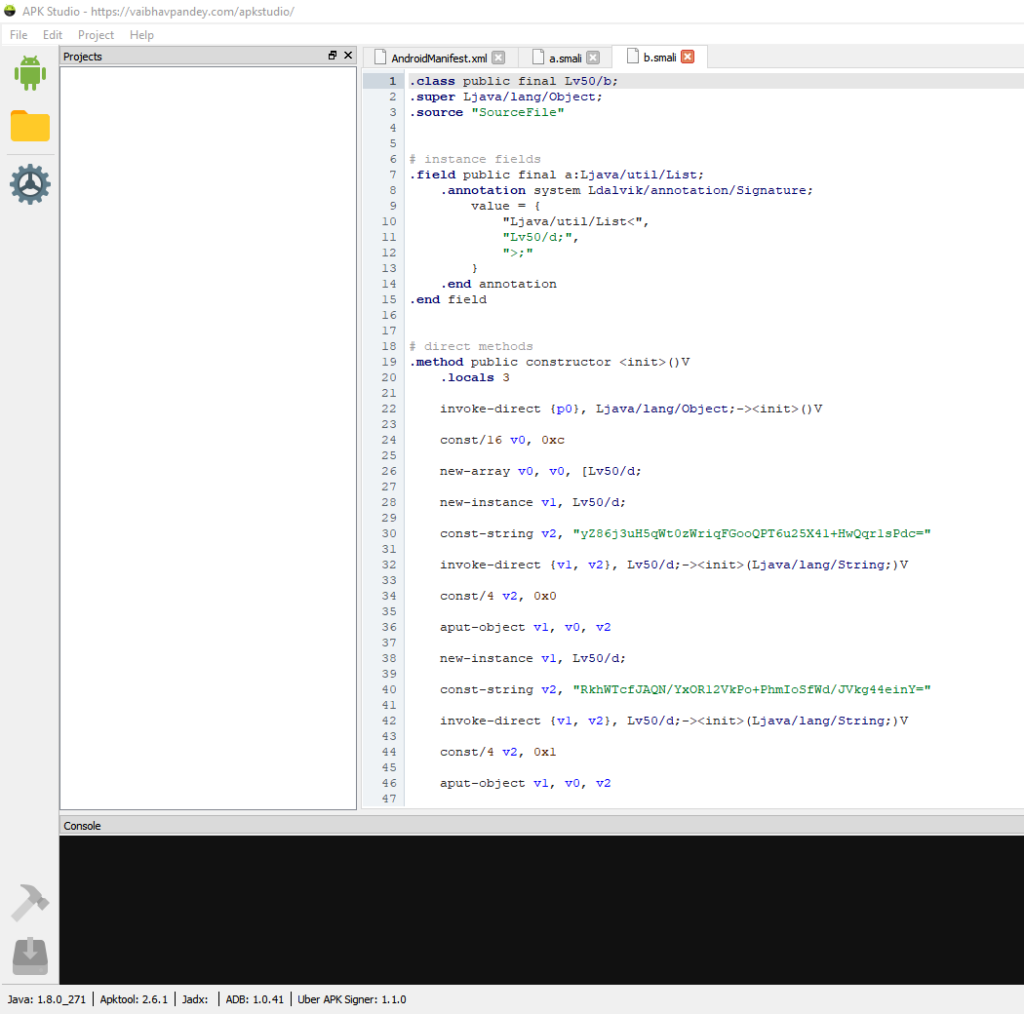The image size is (1024, 1014).
Task: Close the b.smali tab
Action: pyautogui.click(x=687, y=57)
